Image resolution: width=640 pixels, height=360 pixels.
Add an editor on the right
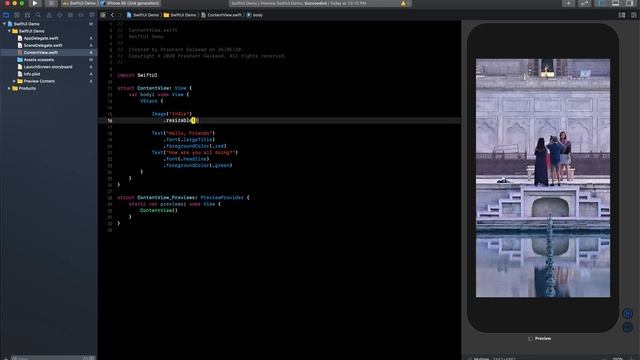point(634,15)
